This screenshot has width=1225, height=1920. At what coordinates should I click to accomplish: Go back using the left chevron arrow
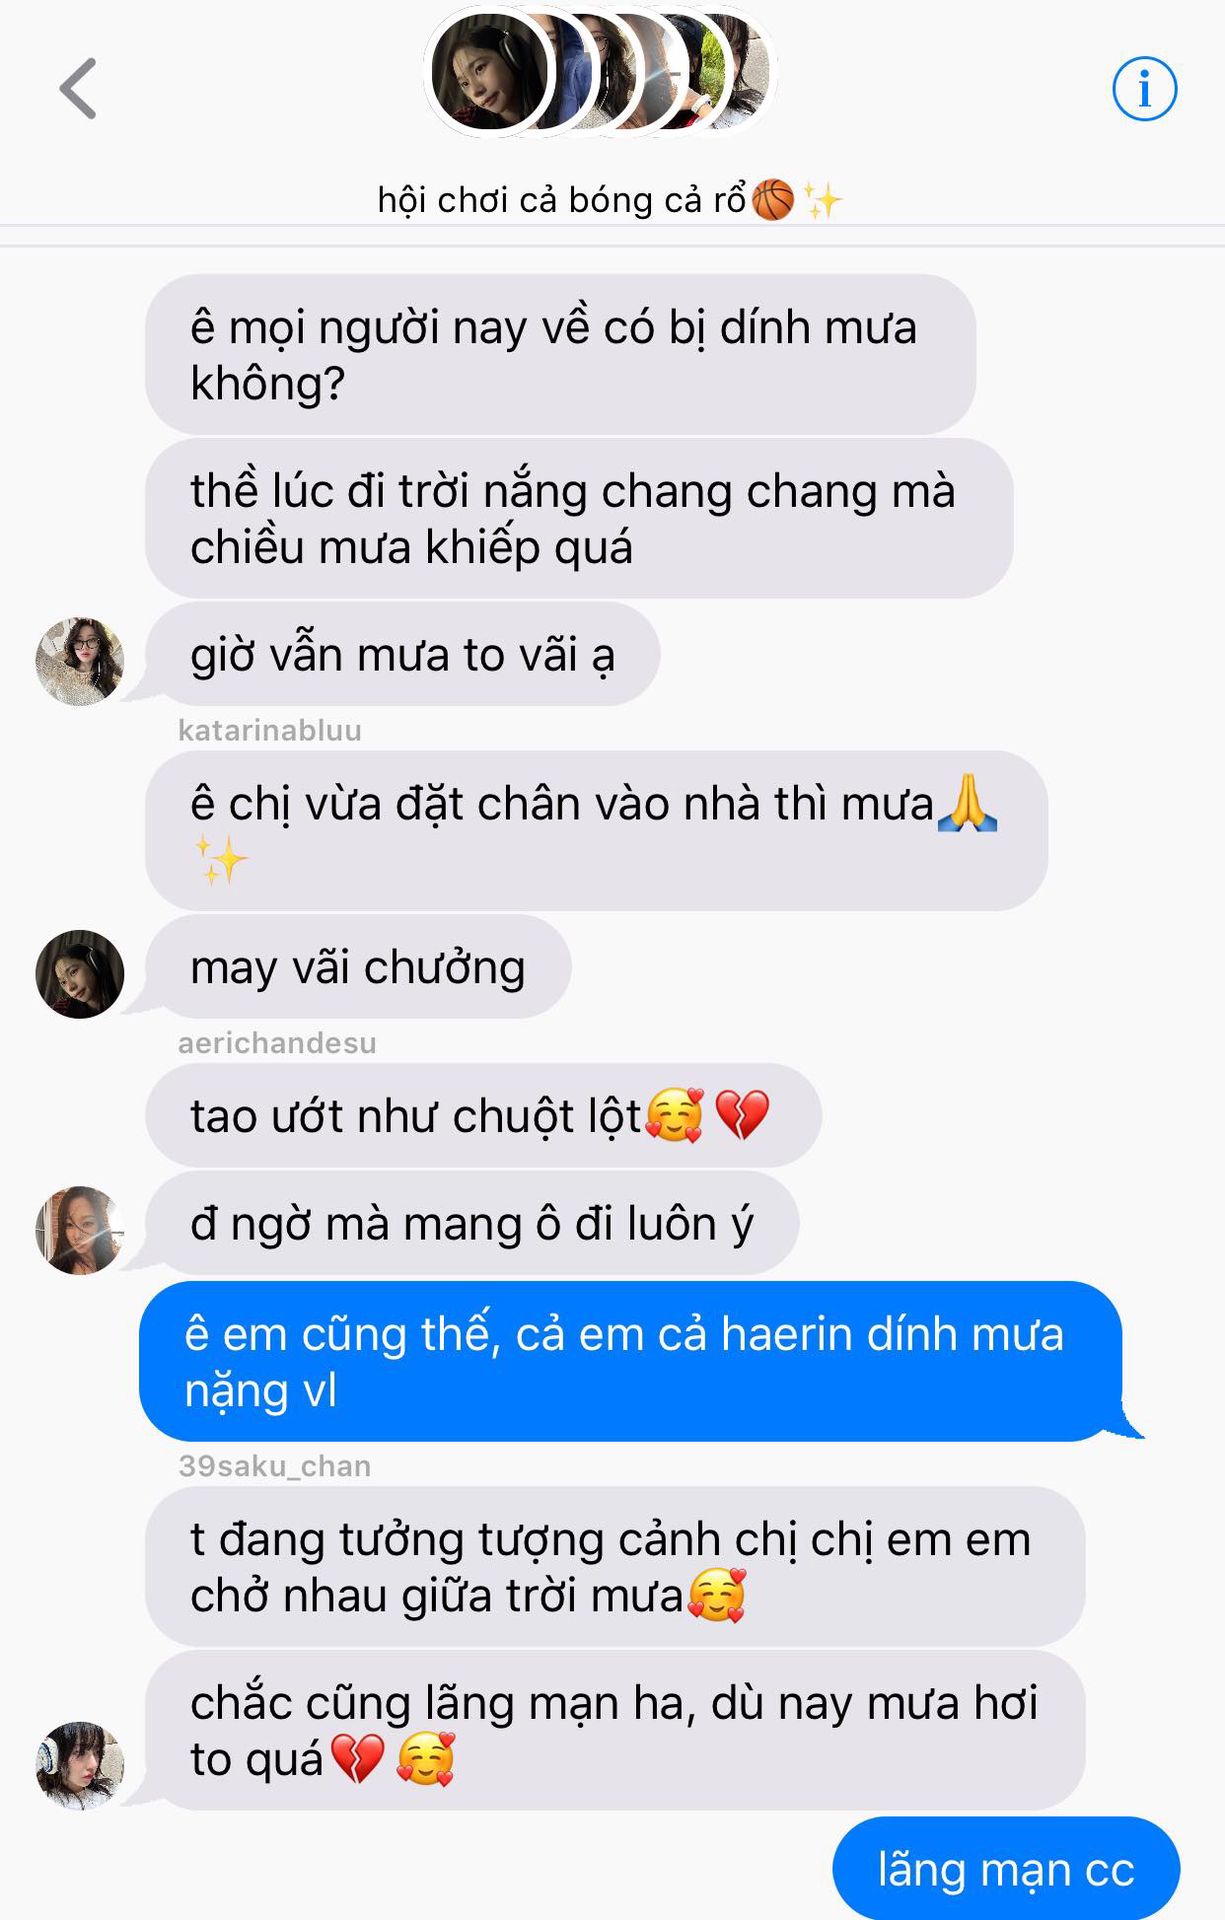click(78, 89)
